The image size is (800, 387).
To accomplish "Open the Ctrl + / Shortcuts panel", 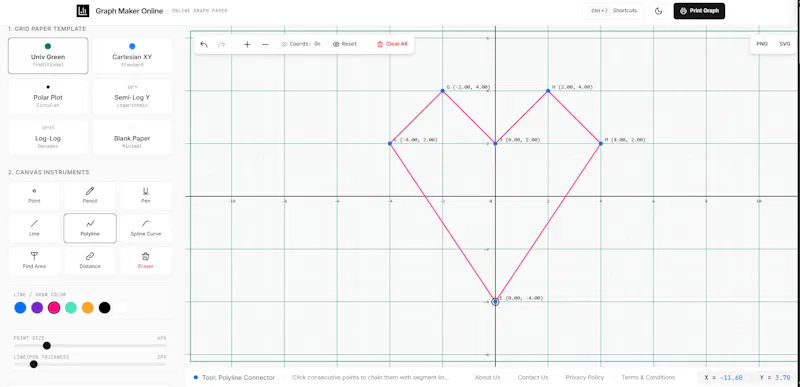I will (x=613, y=11).
